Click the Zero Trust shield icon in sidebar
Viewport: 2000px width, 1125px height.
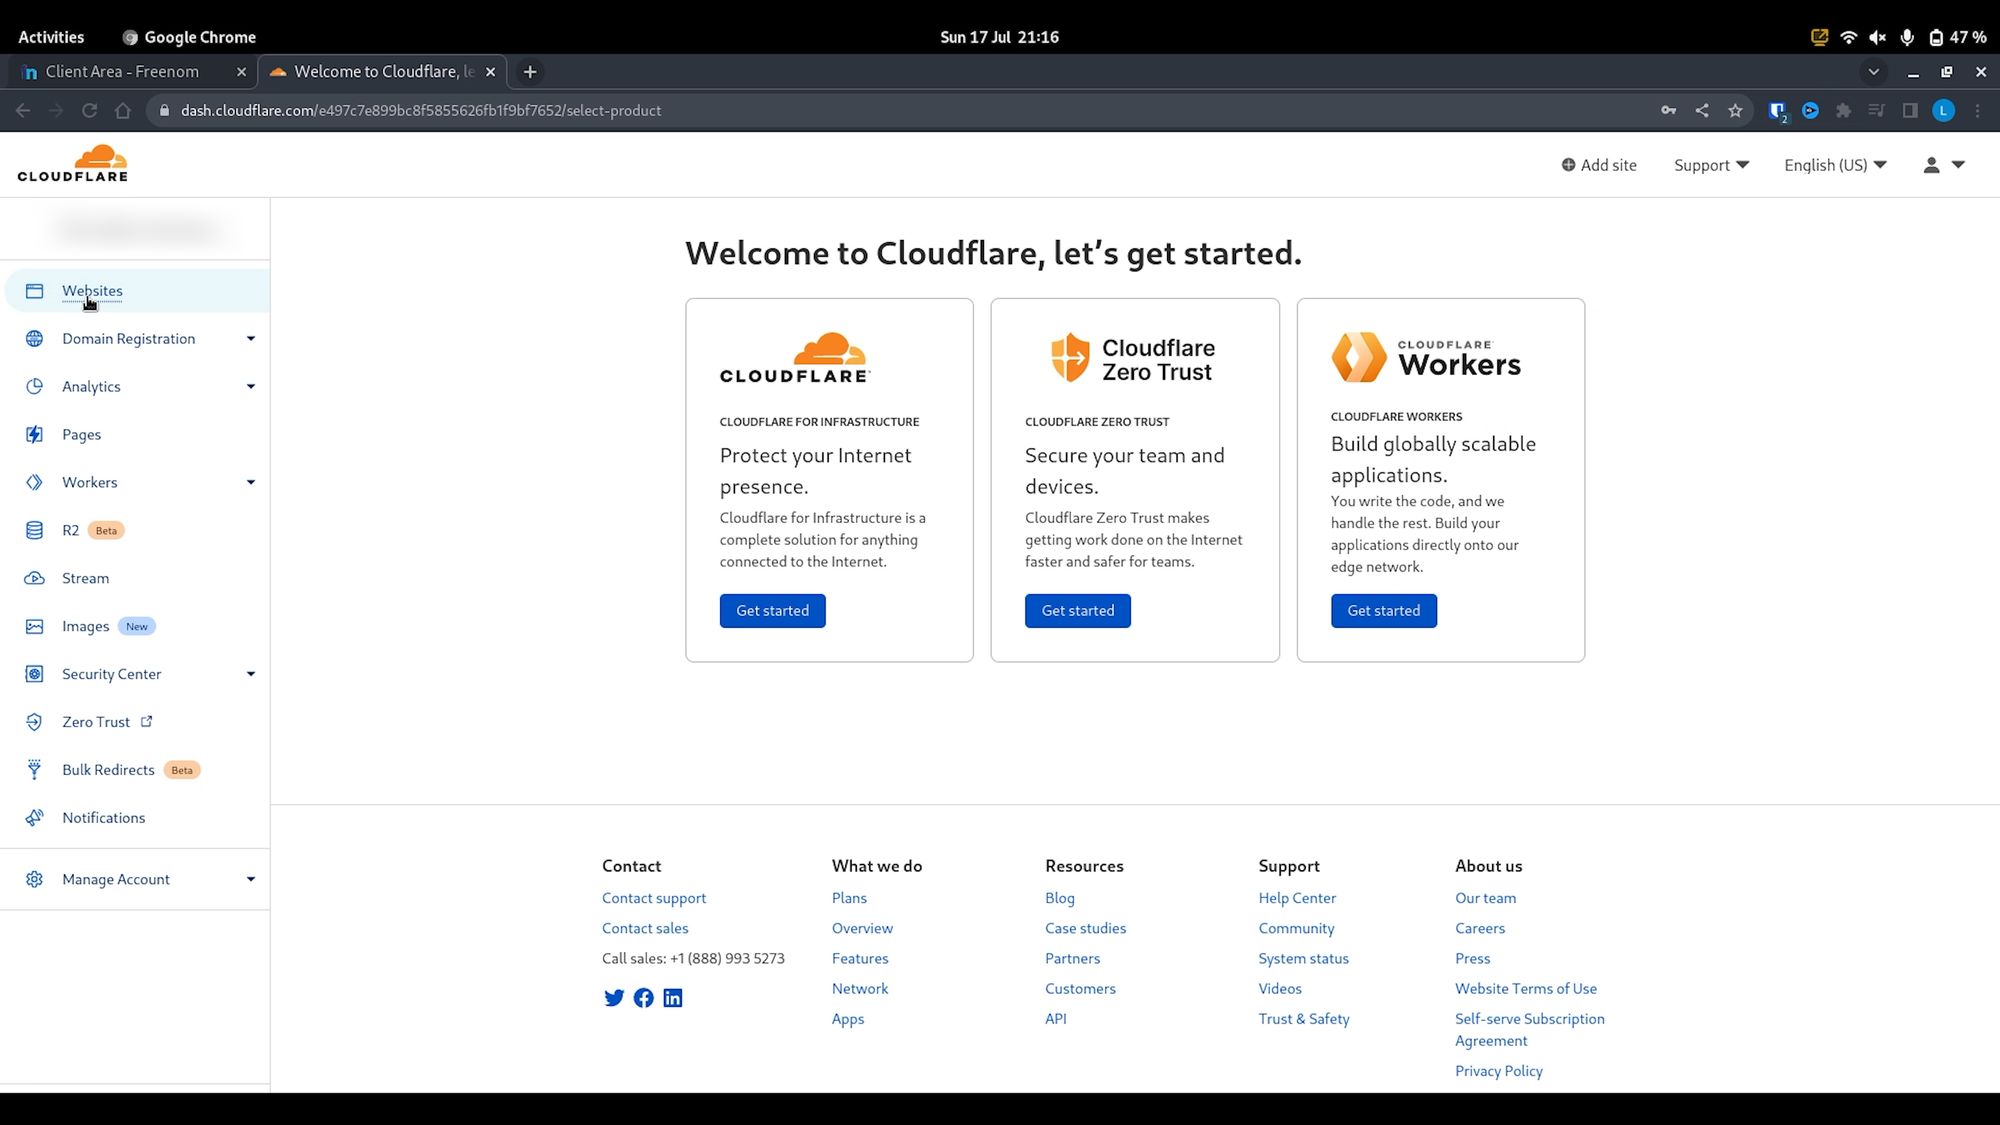click(34, 722)
